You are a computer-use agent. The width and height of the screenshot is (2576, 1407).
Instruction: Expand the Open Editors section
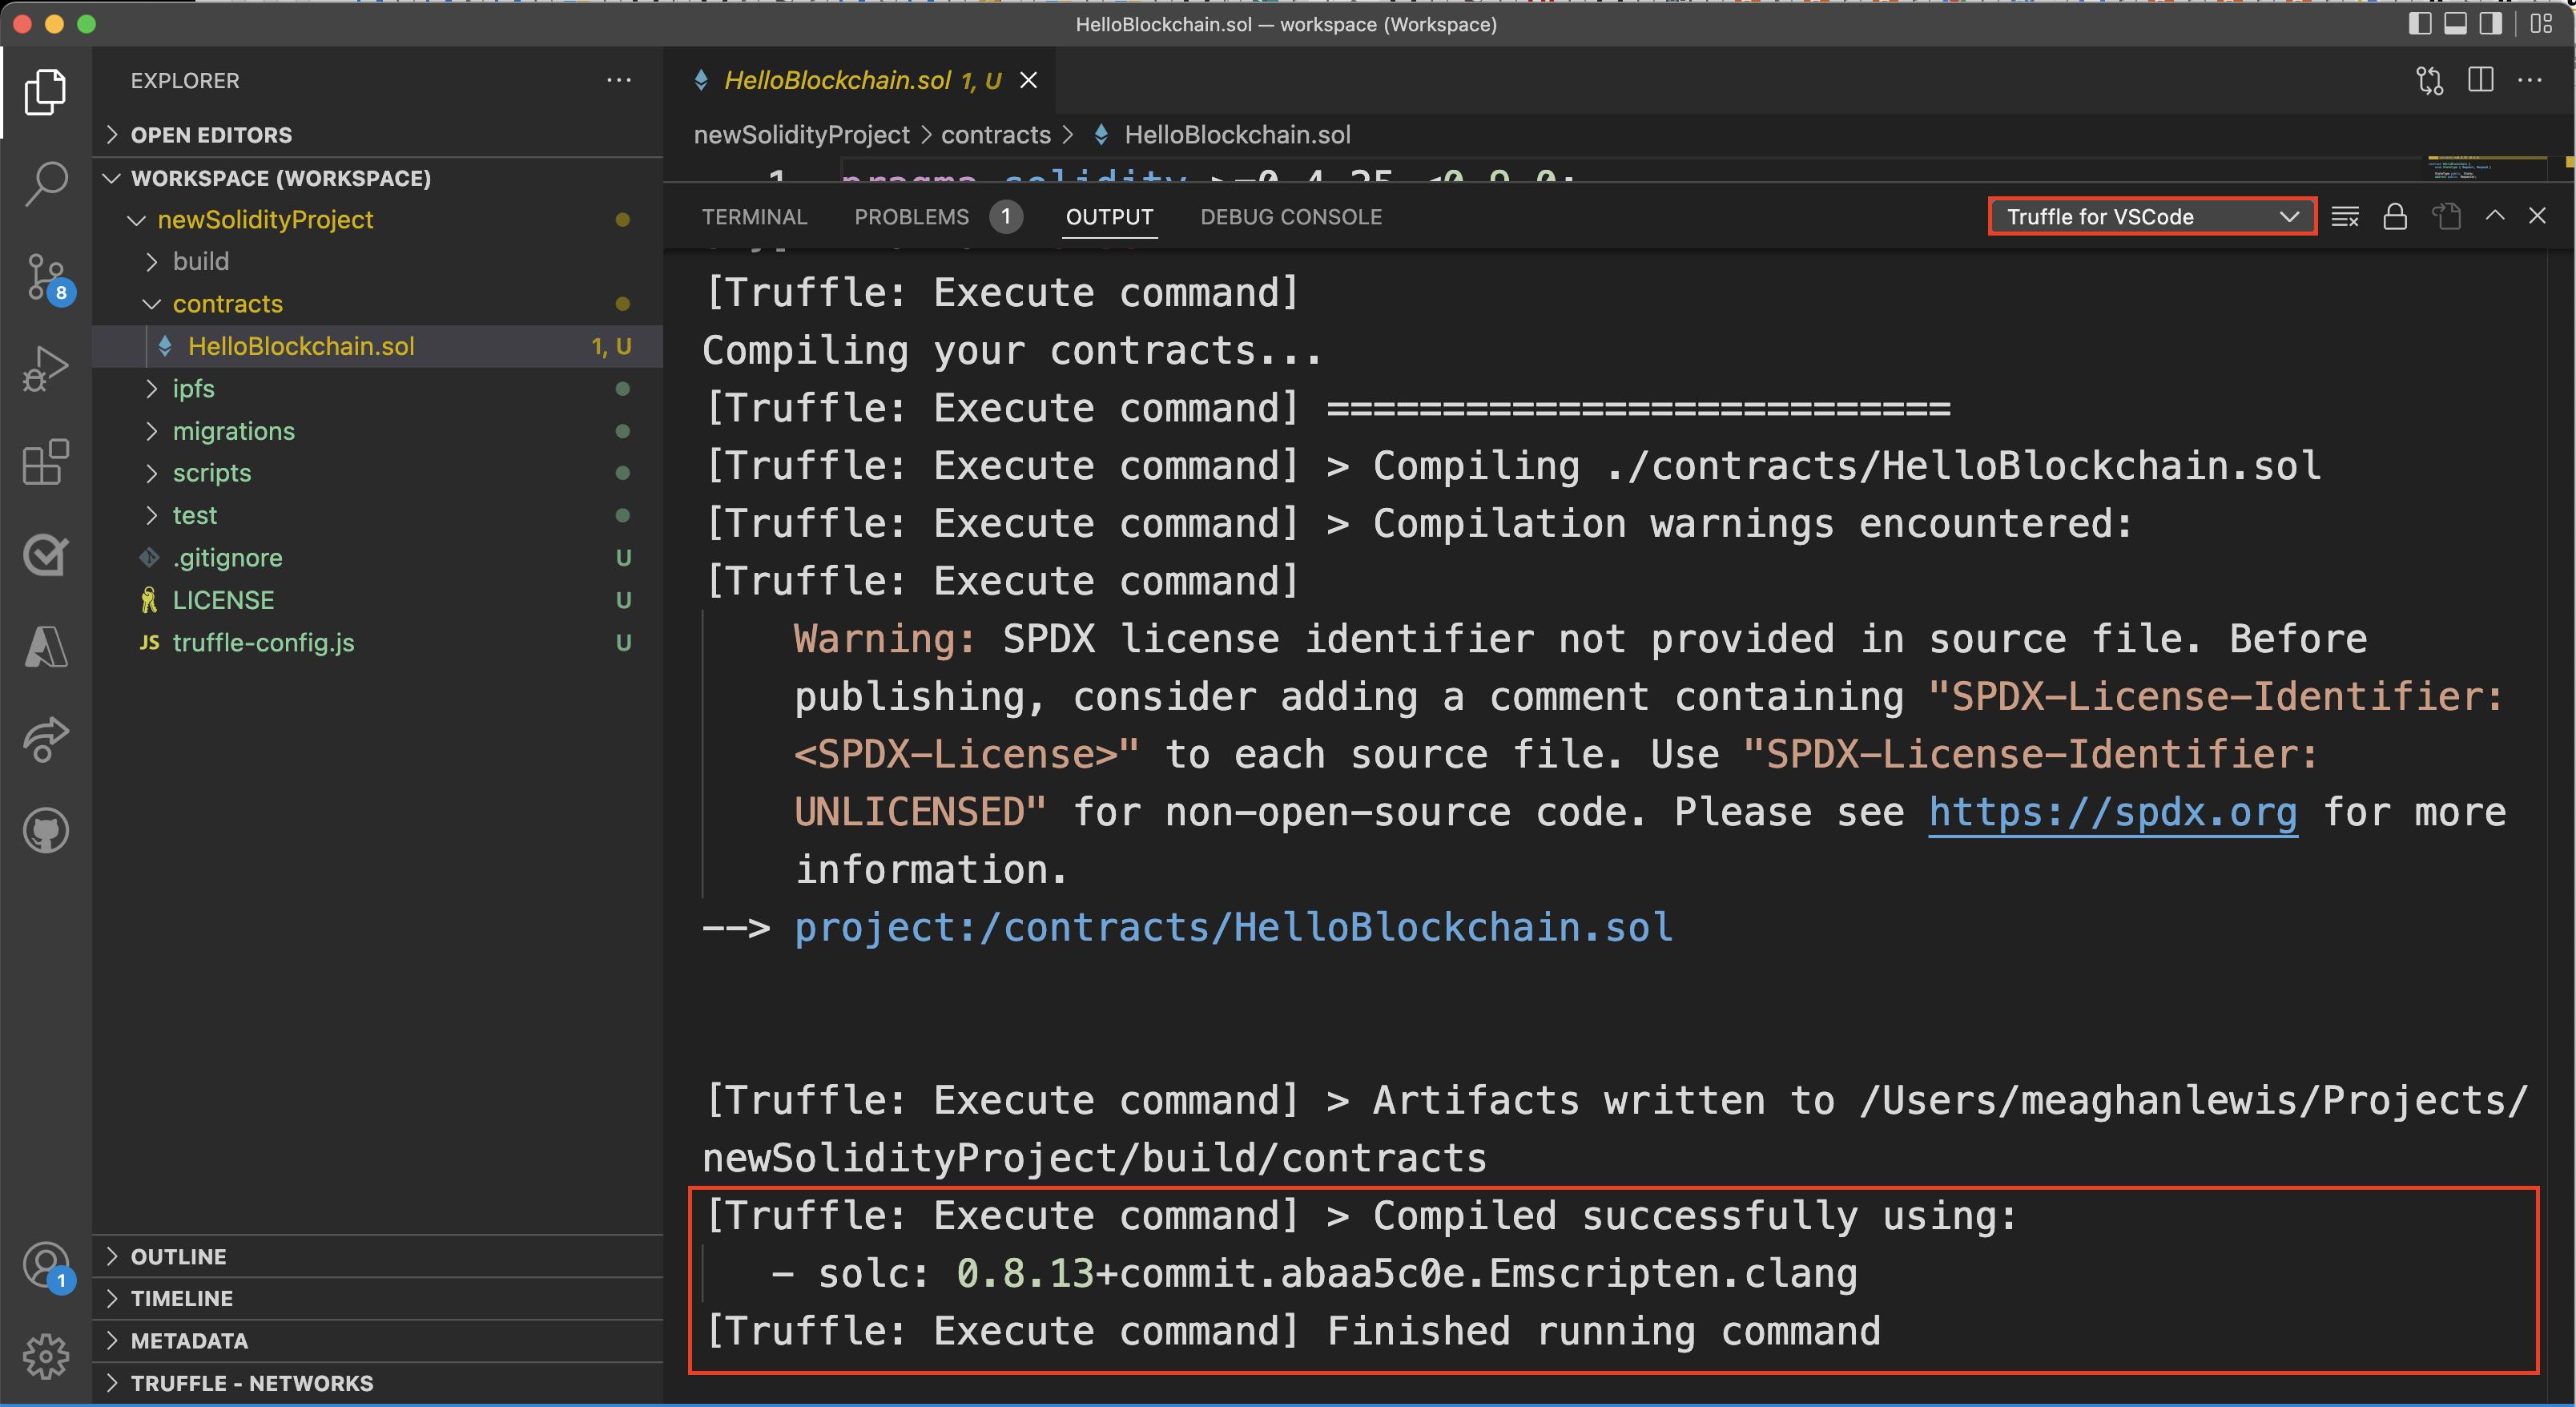pos(377,134)
